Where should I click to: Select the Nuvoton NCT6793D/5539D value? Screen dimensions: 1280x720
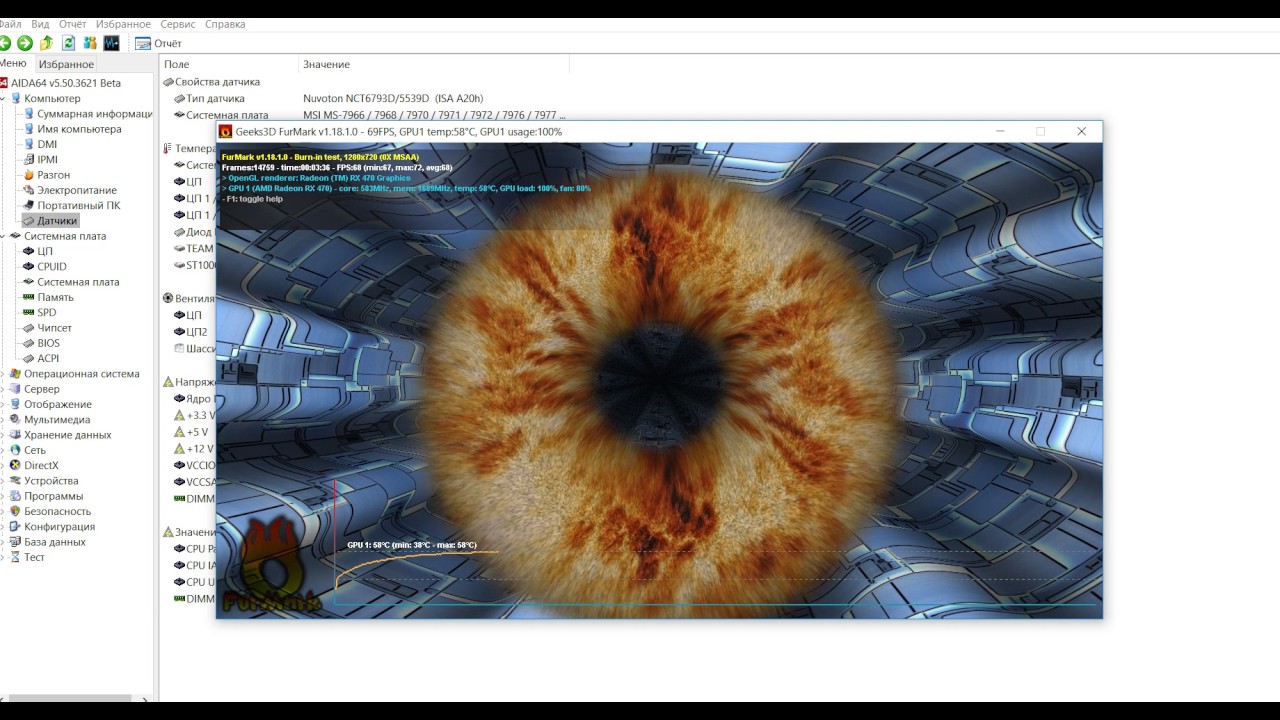click(393, 99)
